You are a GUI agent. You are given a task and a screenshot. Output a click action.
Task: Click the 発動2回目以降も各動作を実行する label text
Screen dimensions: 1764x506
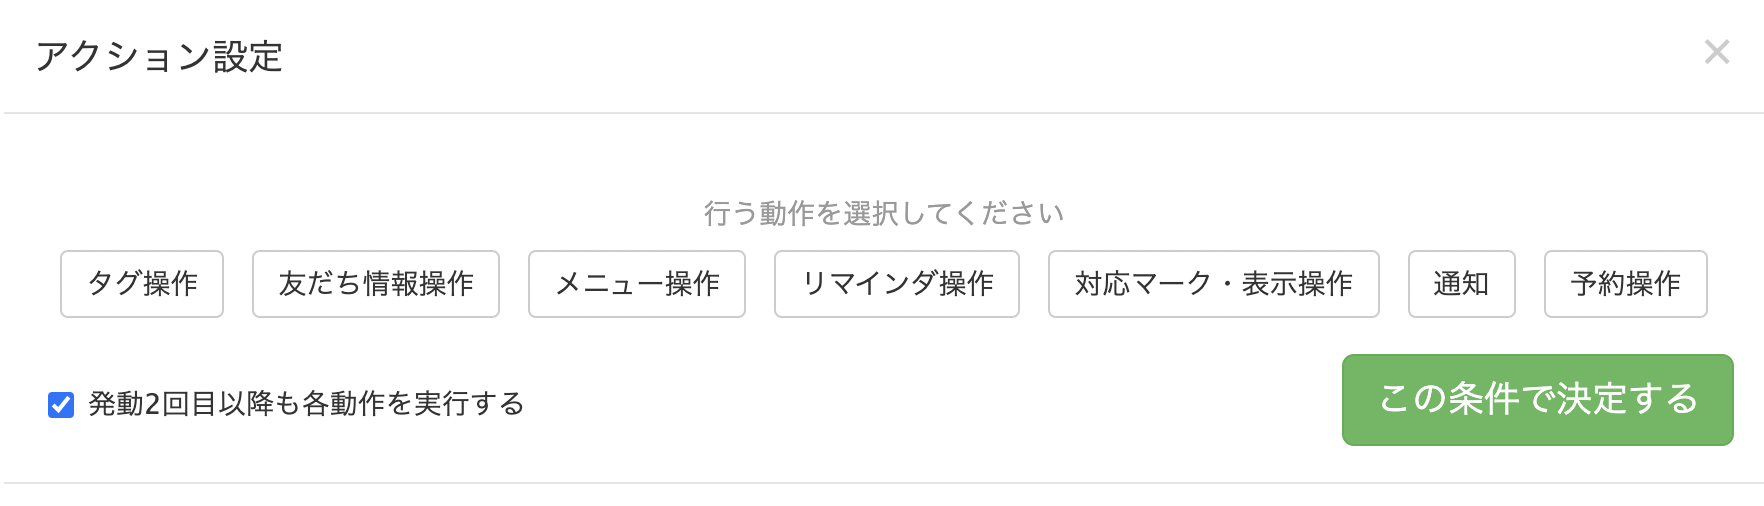pos(306,404)
